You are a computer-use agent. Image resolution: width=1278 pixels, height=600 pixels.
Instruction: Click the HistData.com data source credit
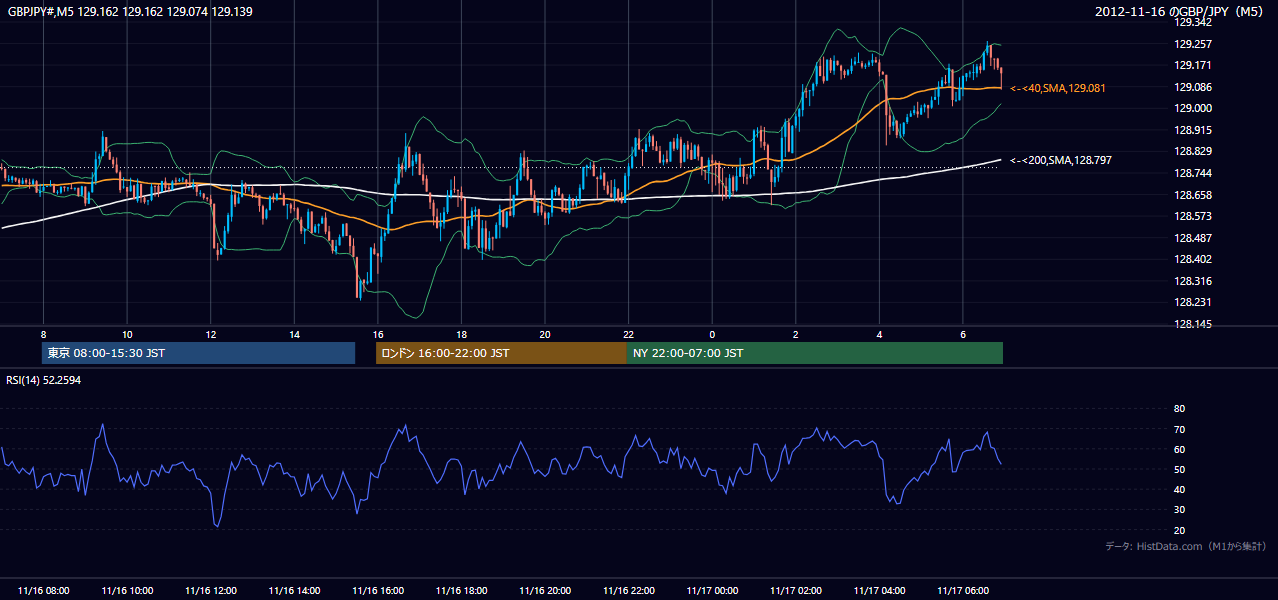tap(1186, 546)
